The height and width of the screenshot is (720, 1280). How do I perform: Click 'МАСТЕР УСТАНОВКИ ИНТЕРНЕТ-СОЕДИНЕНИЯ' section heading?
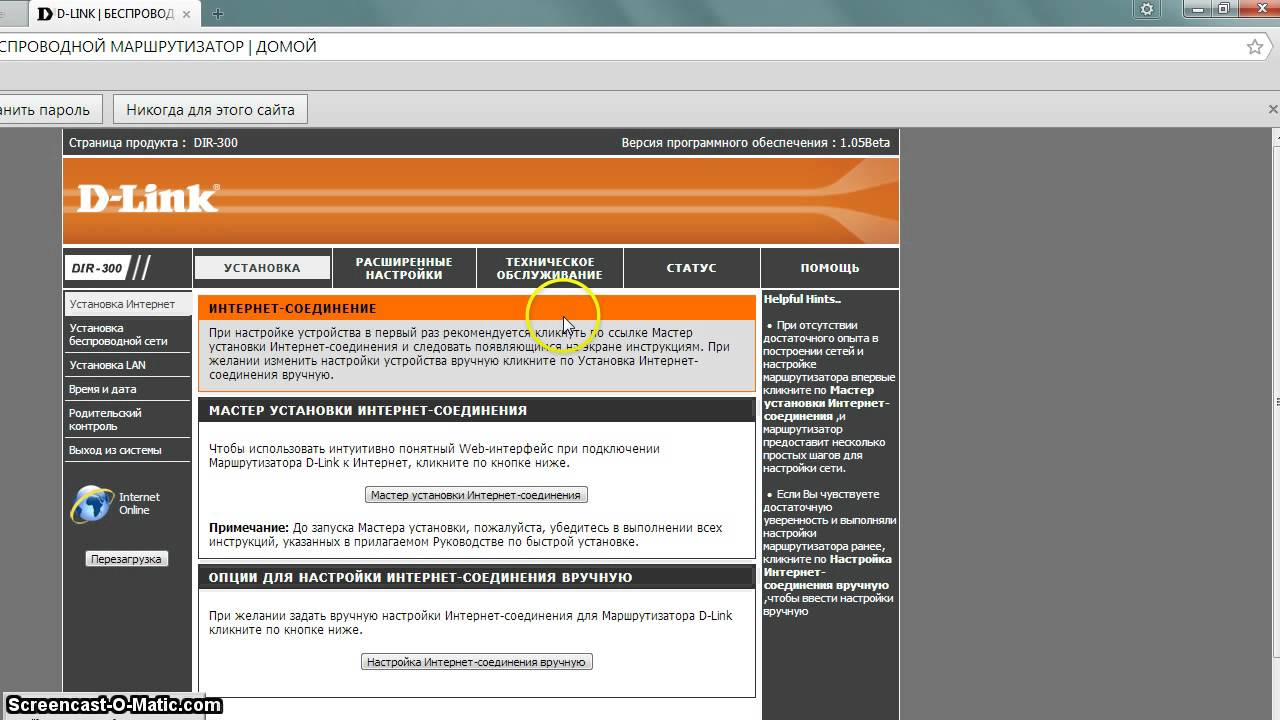pyautogui.click(x=368, y=411)
